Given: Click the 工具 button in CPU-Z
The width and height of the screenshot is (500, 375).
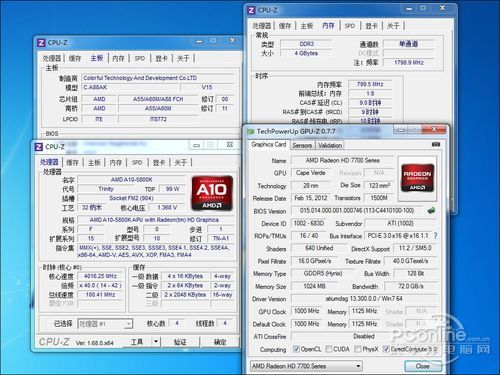Looking at the screenshot, I should pyautogui.click(x=137, y=341).
